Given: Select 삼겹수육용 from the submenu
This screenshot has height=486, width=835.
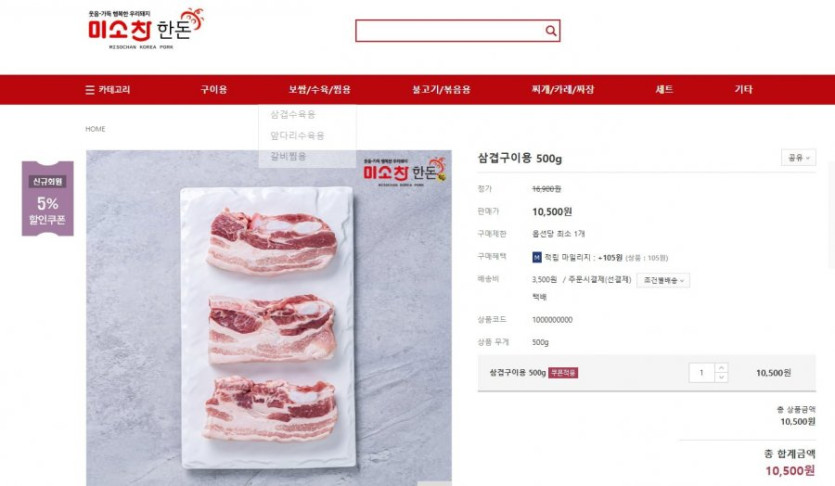Looking at the screenshot, I should pyautogui.click(x=293, y=114).
